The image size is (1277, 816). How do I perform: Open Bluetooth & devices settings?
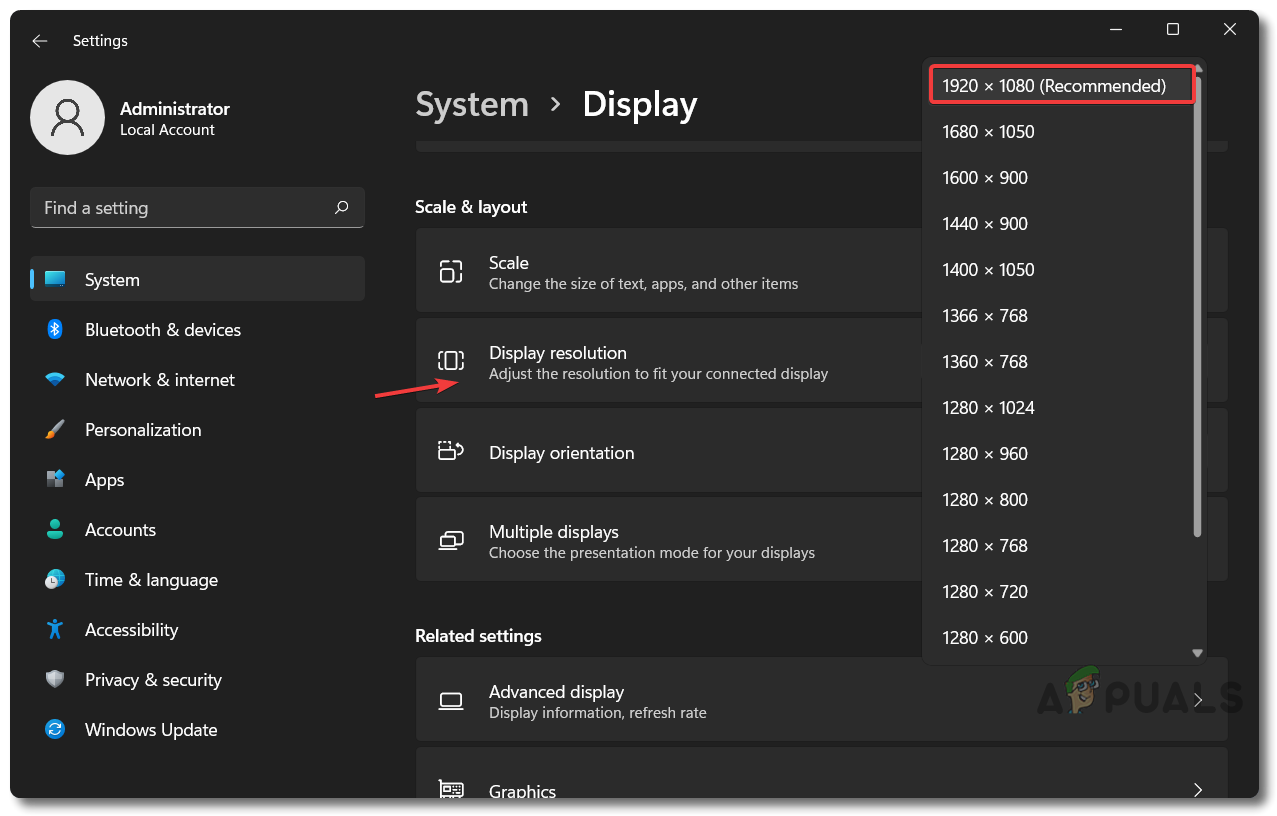coord(162,330)
